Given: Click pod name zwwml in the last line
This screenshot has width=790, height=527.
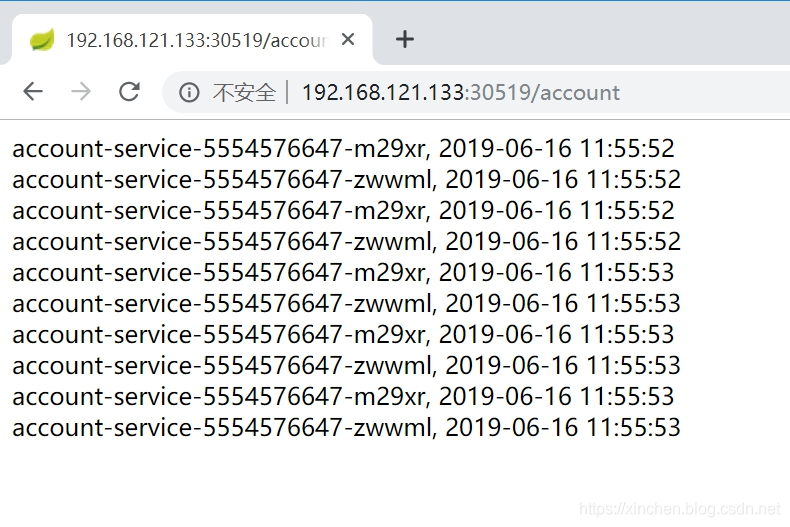Looking at the screenshot, I should [x=392, y=428].
